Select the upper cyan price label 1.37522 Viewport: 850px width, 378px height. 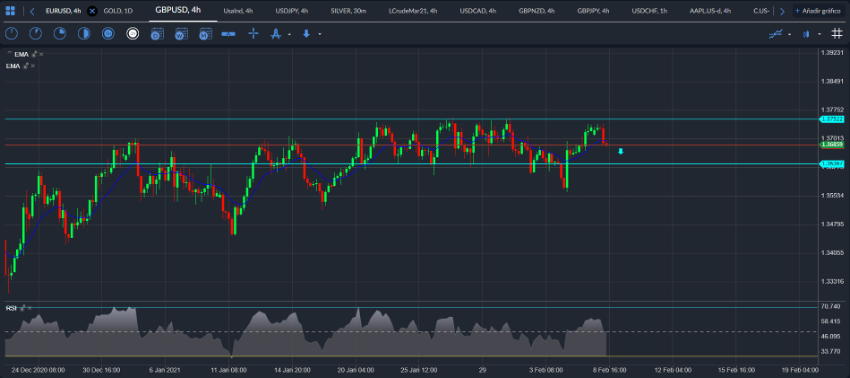pyautogui.click(x=832, y=119)
